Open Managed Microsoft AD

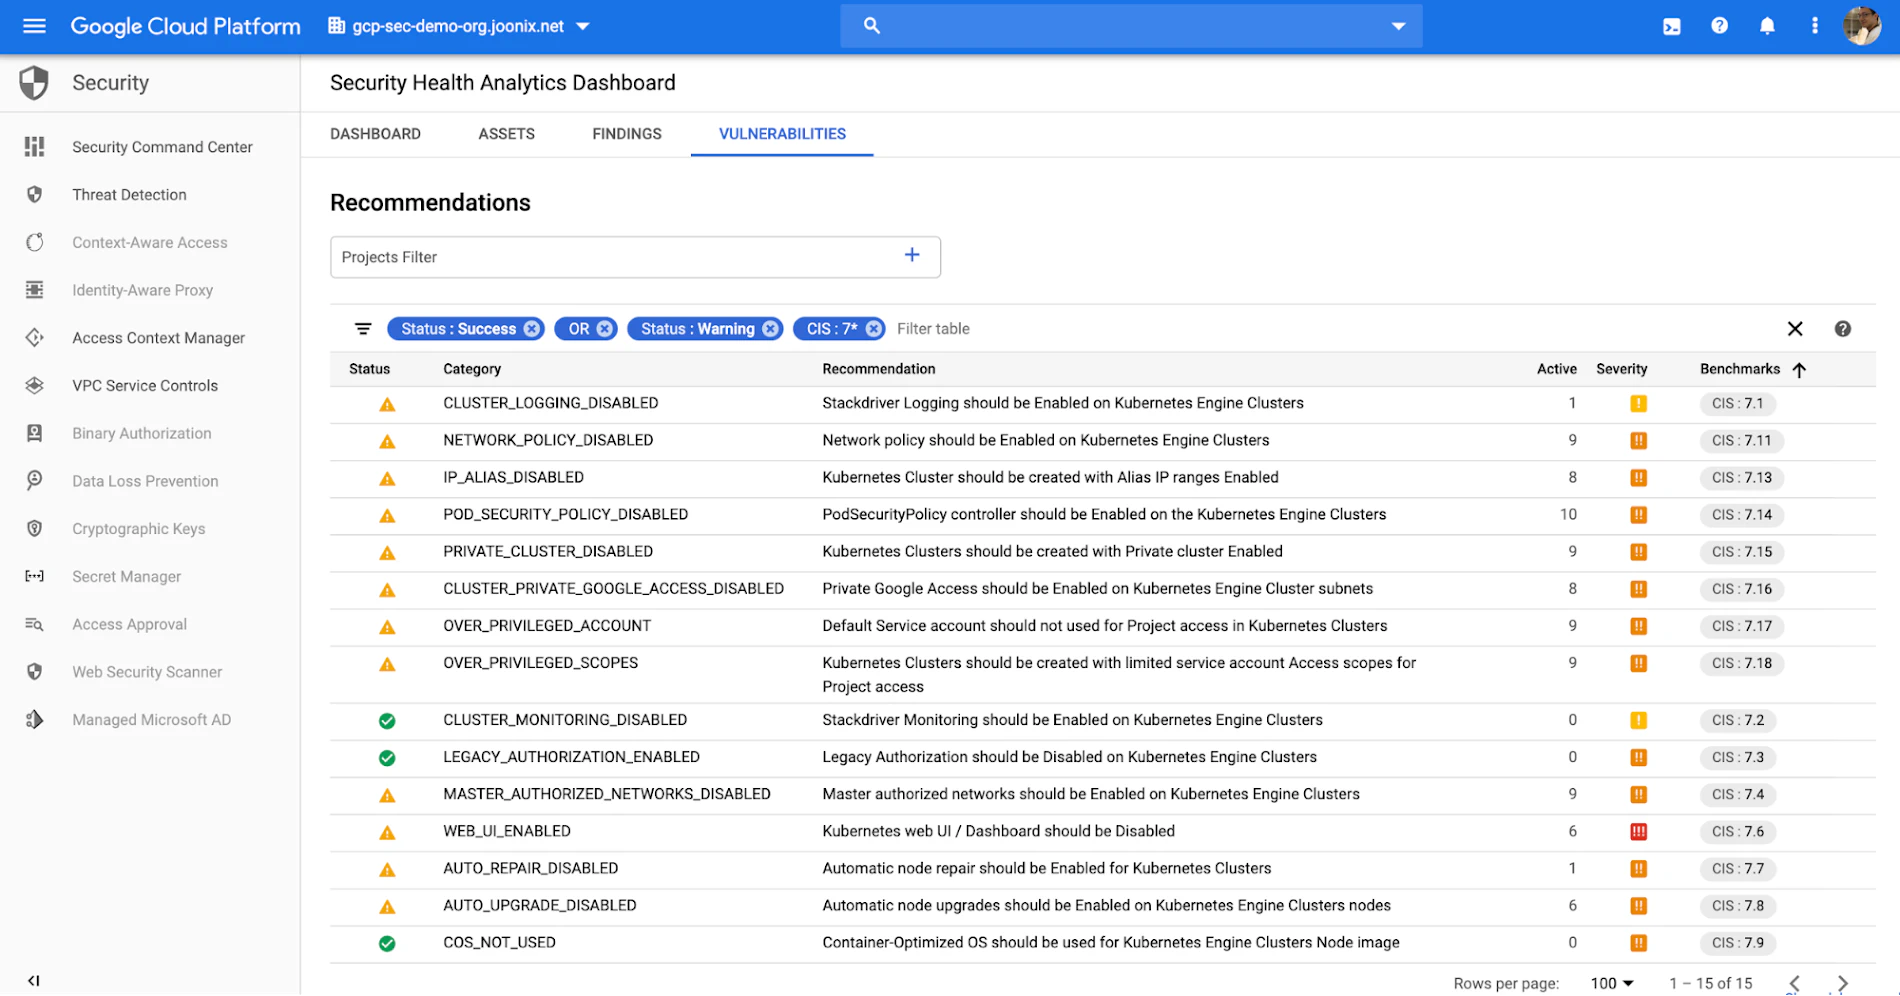coord(150,720)
